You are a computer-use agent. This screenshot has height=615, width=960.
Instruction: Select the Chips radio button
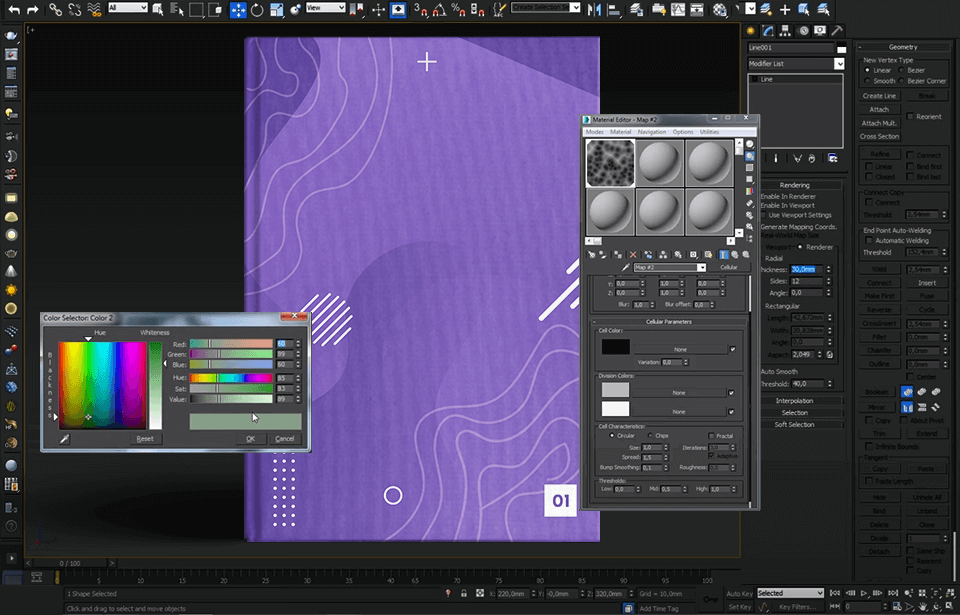click(650, 436)
